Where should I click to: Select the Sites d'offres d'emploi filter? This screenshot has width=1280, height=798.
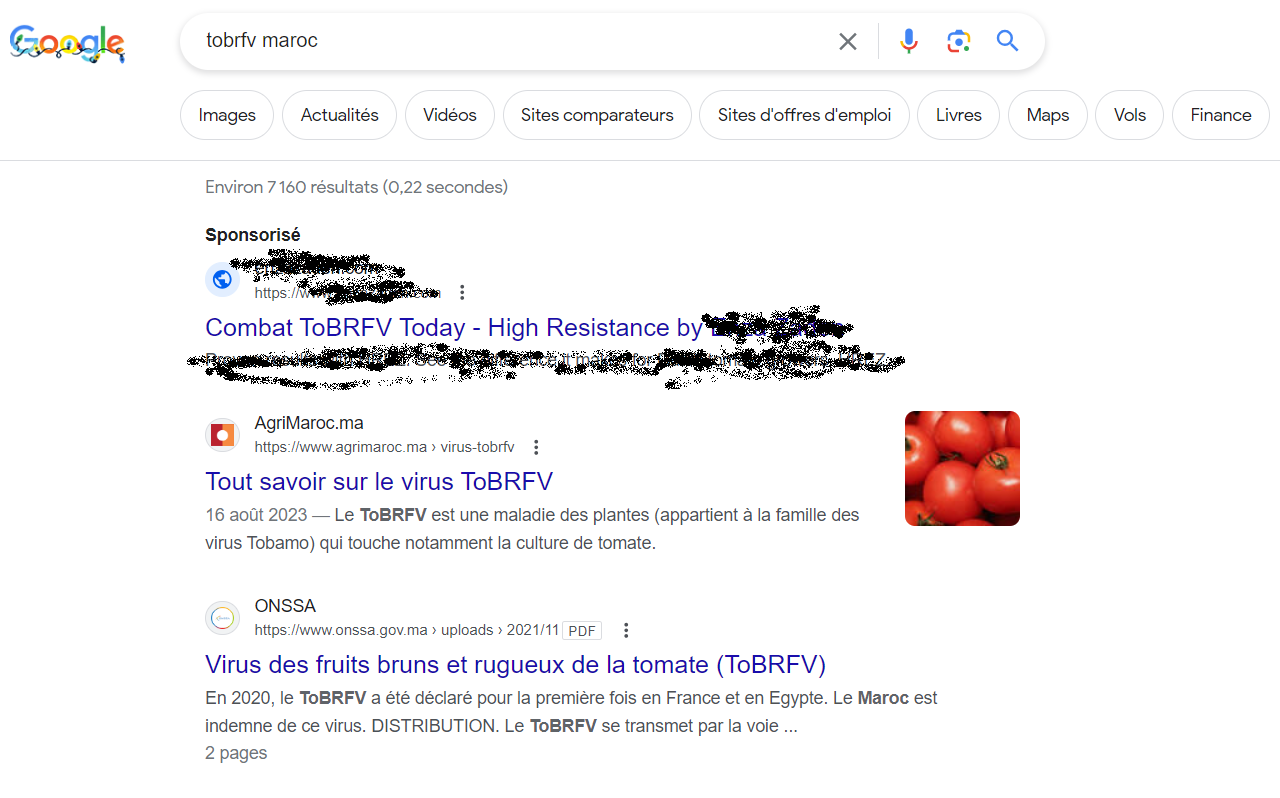(x=804, y=115)
